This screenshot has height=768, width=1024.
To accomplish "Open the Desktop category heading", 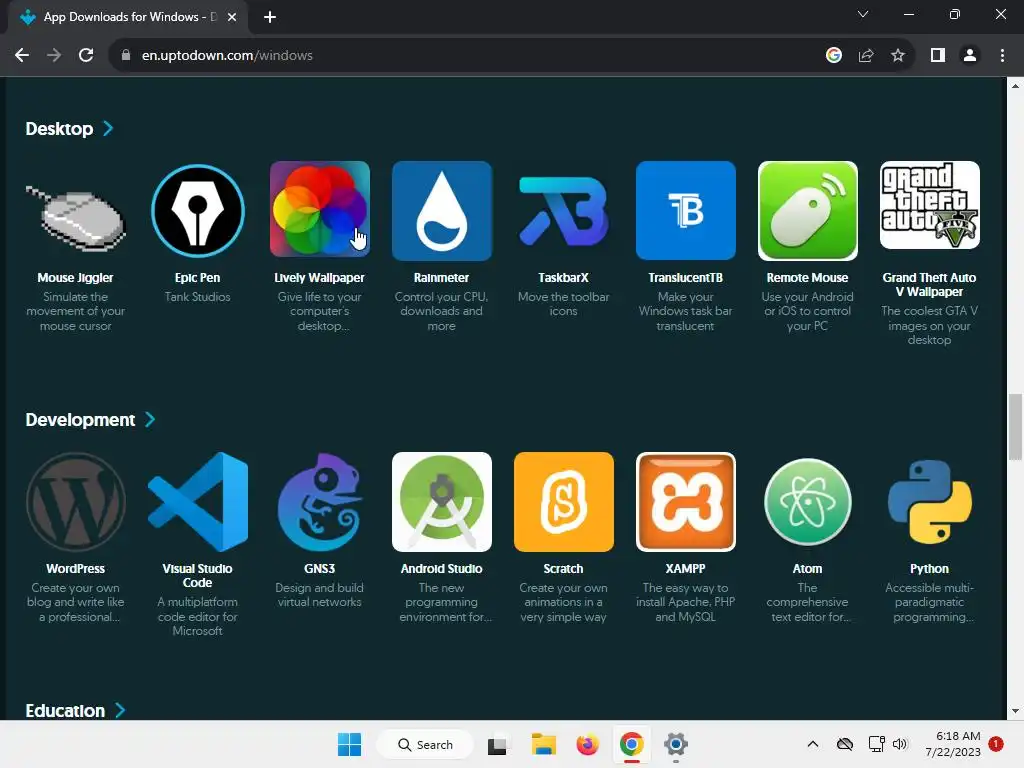I will click(x=59, y=129).
